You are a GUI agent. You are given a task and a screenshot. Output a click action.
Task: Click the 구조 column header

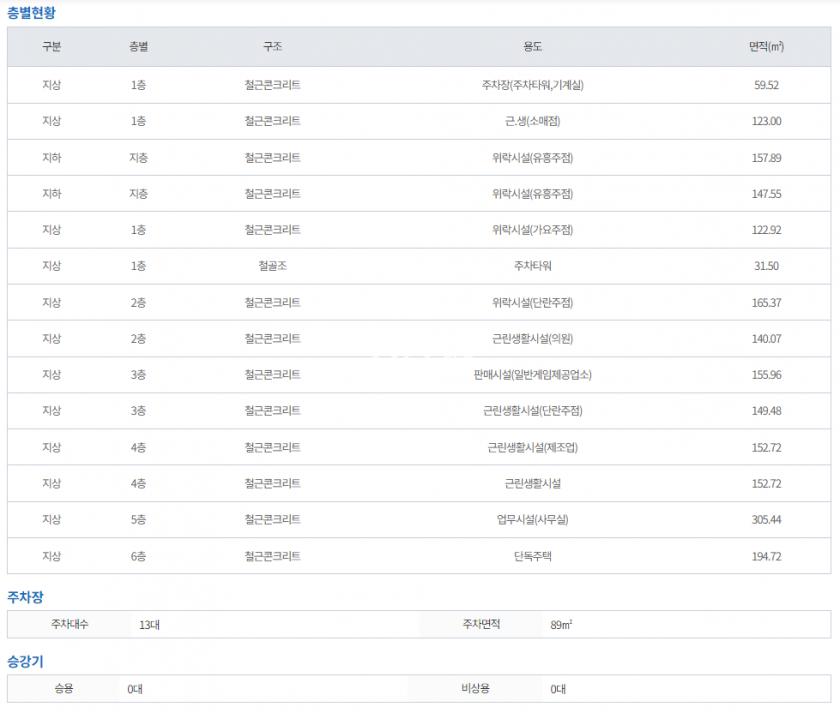coord(272,47)
